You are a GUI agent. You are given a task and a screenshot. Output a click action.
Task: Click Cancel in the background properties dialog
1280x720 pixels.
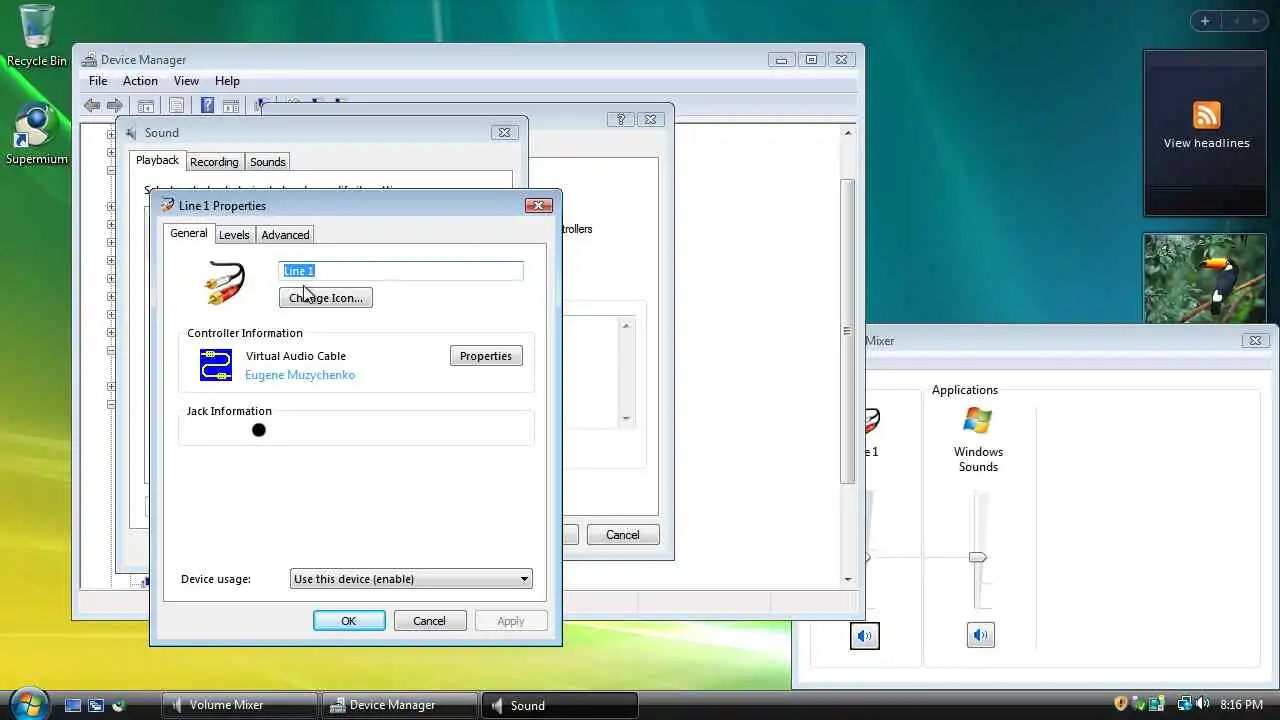(x=622, y=535)
